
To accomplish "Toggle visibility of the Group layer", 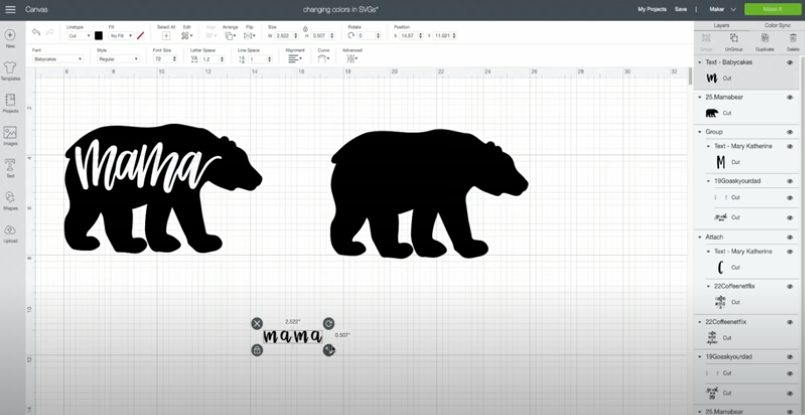I will tap(790, 132).
